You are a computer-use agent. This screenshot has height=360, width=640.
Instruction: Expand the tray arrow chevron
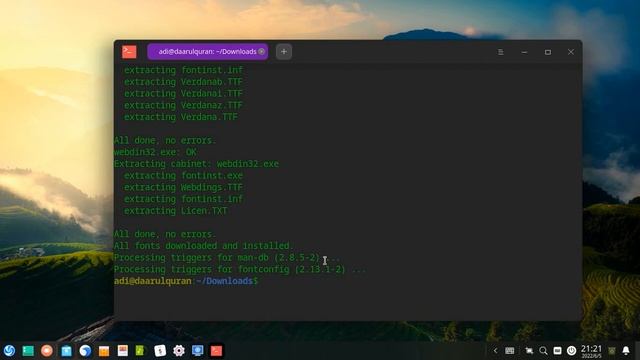(495, 350)
